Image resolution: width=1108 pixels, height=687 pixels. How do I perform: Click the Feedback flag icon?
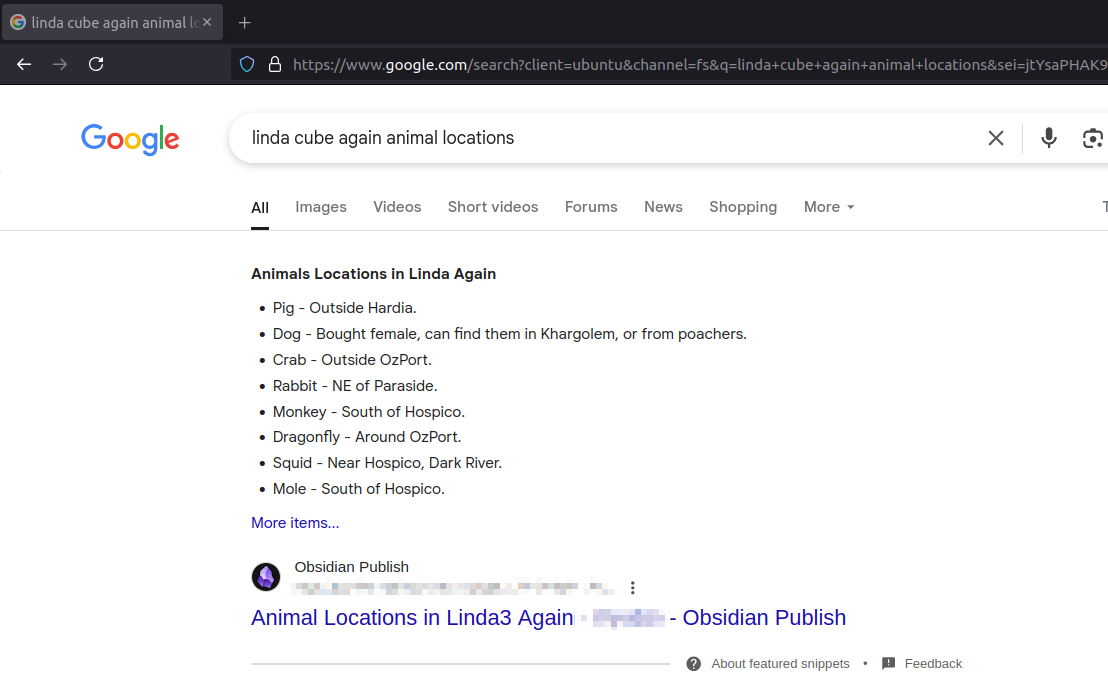pos(888,664)
